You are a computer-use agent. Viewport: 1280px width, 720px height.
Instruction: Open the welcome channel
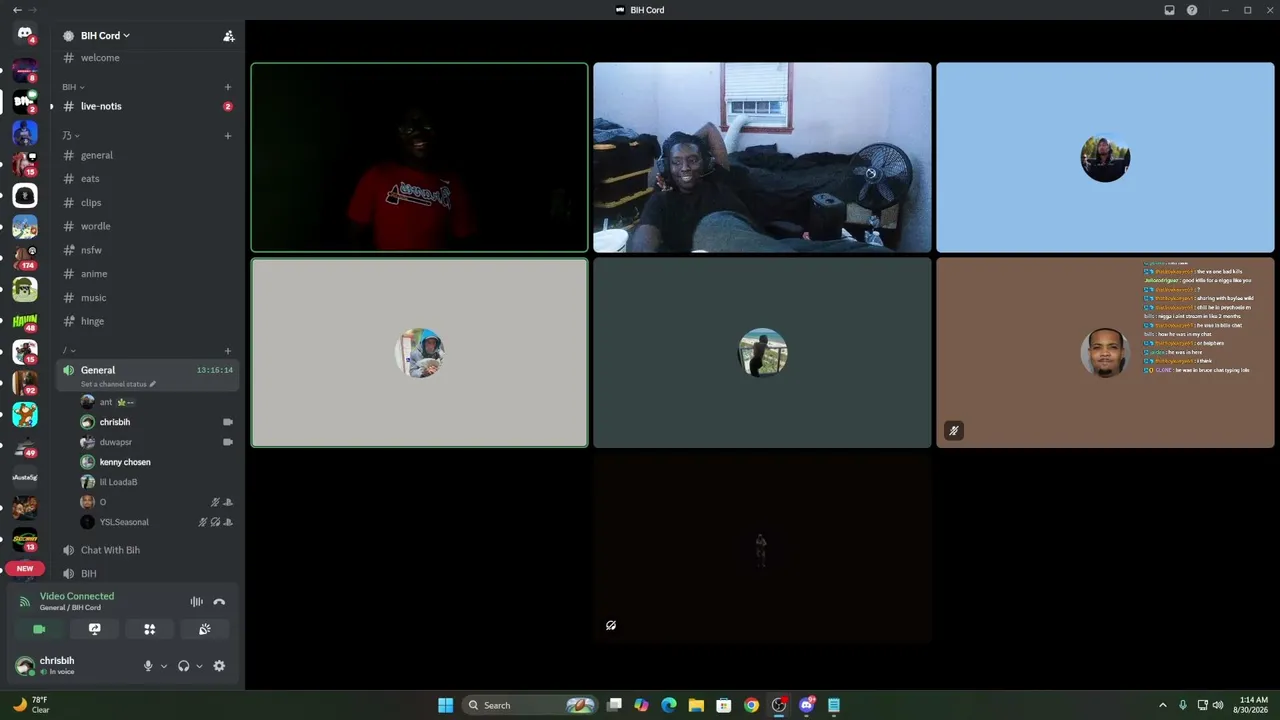pyautogui.click(x=147, y=58)
